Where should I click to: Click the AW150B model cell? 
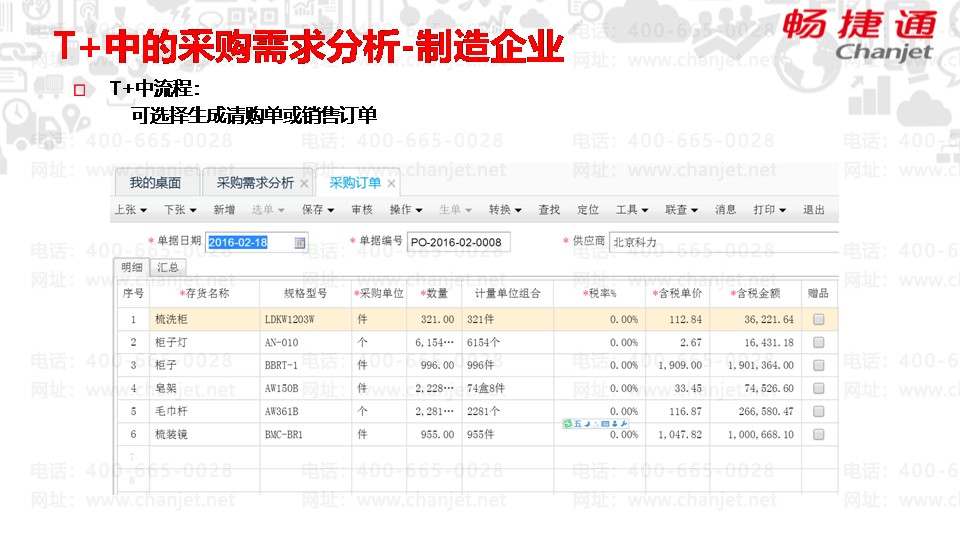pyautogui.click(x=306, y=388)
